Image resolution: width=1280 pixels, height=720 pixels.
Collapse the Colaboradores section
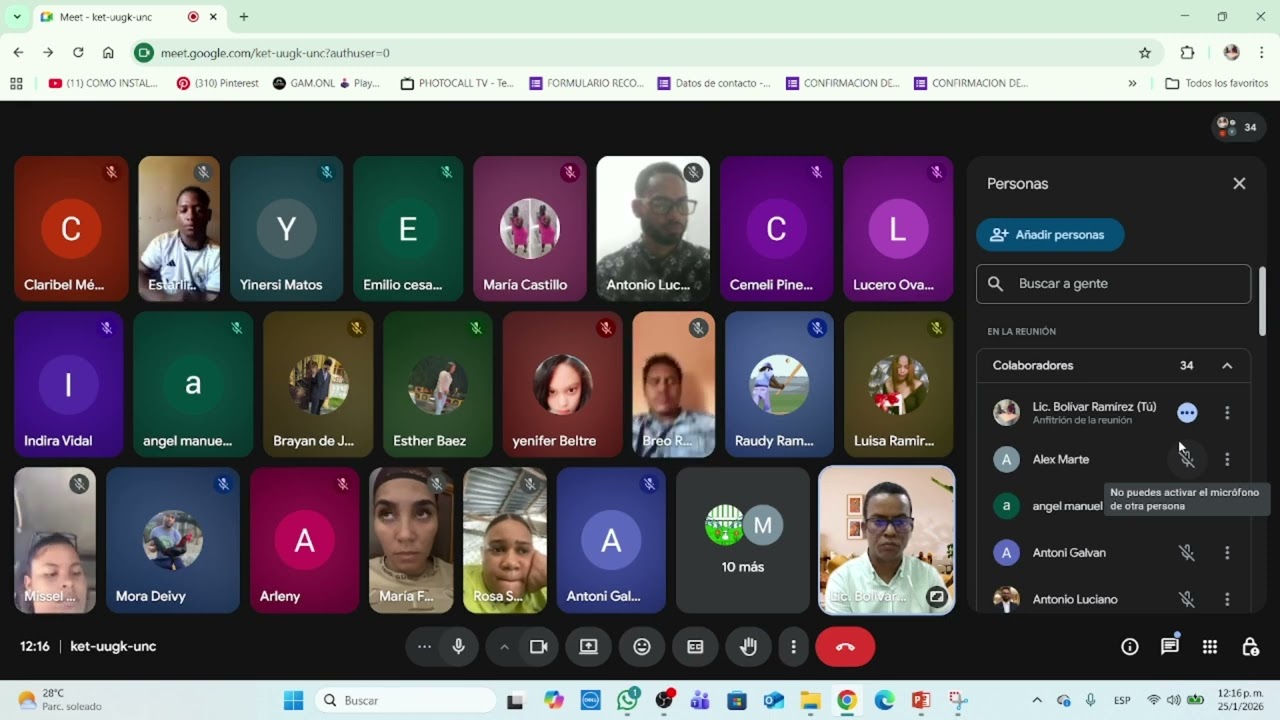click(x=1227, y=366)
